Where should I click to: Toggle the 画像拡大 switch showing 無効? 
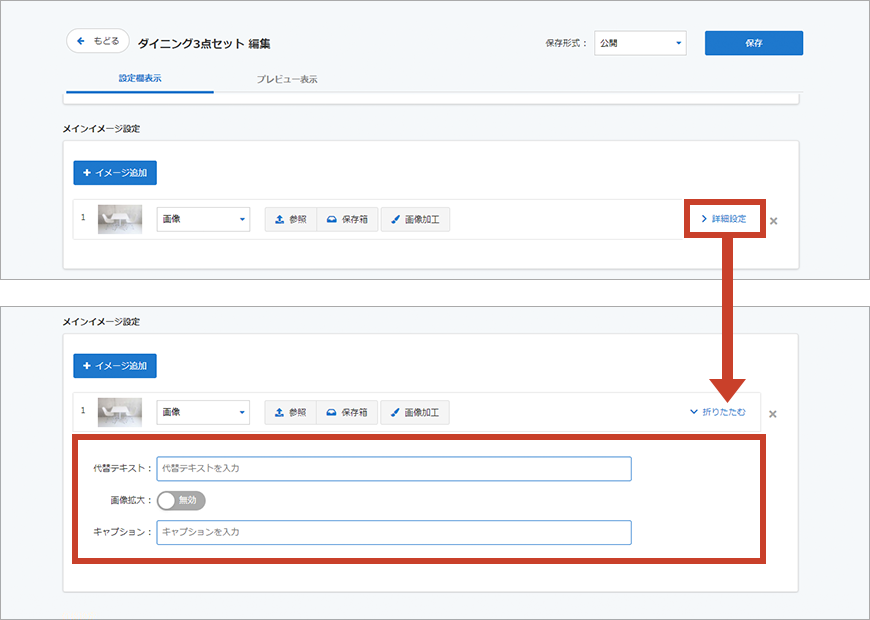[181, 500]
